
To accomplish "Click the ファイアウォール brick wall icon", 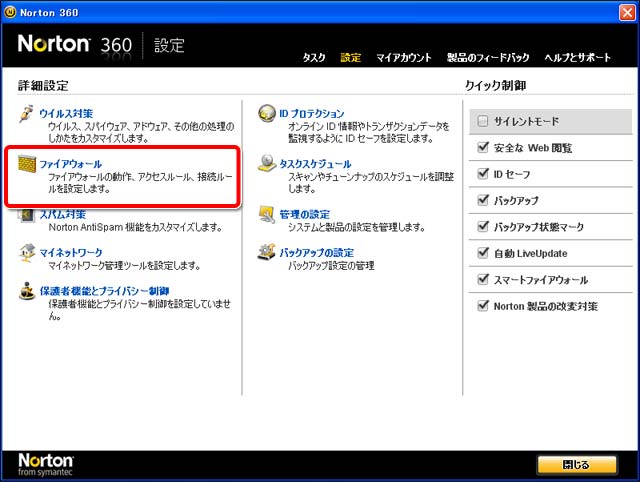I will point(27,163).
